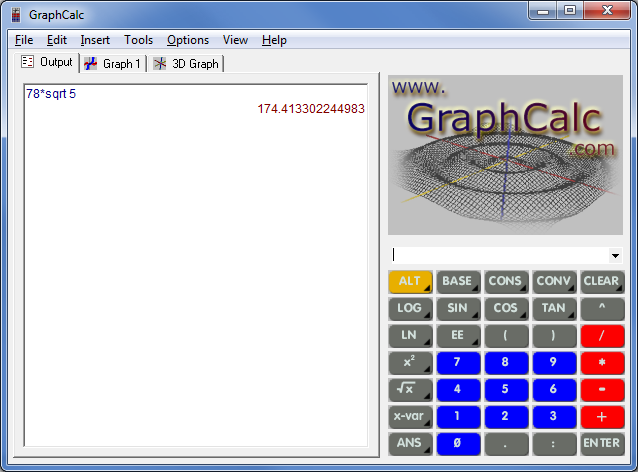Insert the x-var variable key

point(410,417)
